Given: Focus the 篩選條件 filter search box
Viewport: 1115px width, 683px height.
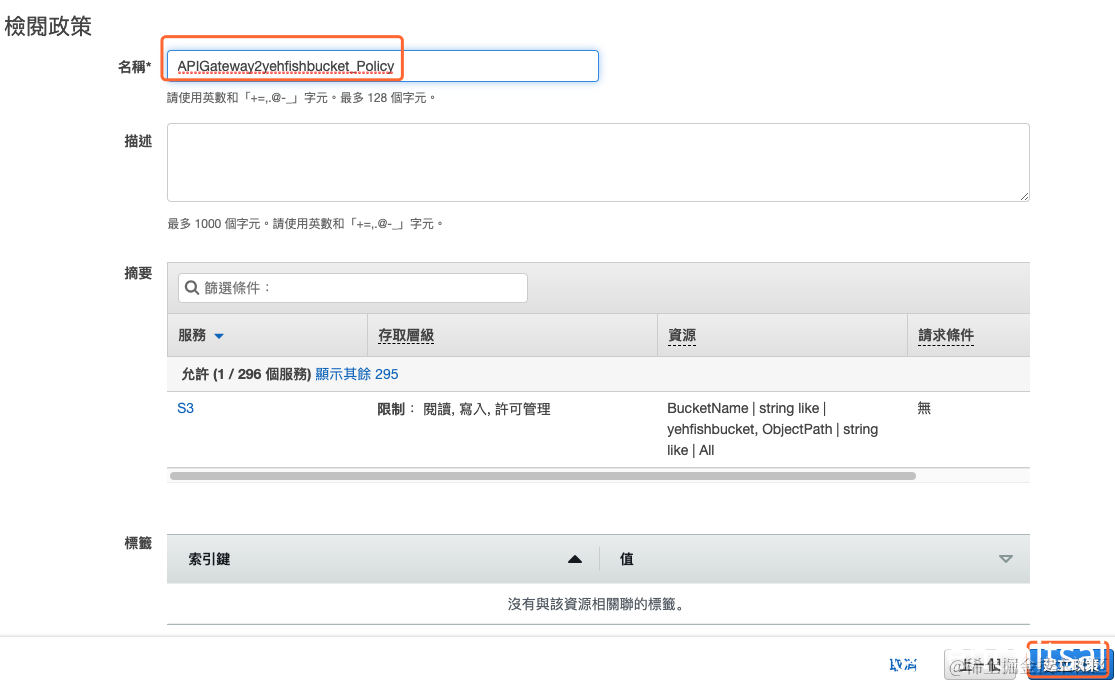Looking at the screenshot, I should pos(353,288).
